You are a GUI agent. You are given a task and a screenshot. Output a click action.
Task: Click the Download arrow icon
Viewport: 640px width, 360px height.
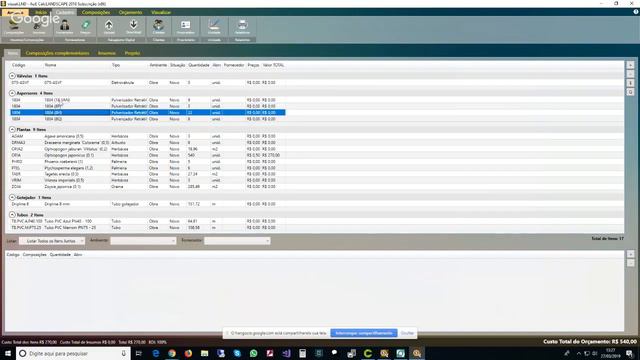133,27
